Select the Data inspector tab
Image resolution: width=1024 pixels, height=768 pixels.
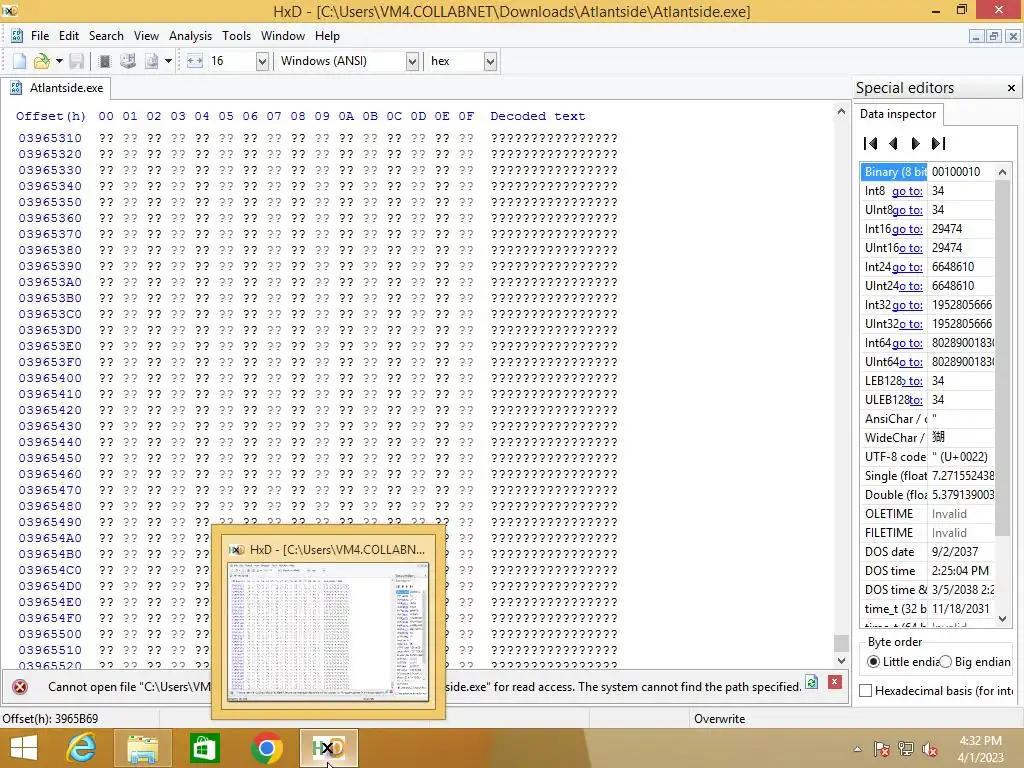click(x=897, y=114)
